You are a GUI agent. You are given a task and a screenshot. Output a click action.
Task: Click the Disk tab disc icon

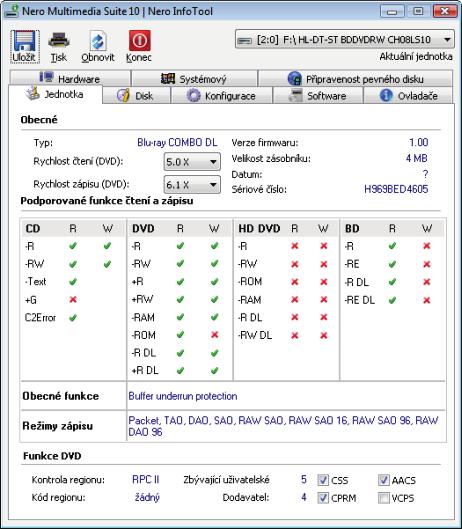[123, 95]
